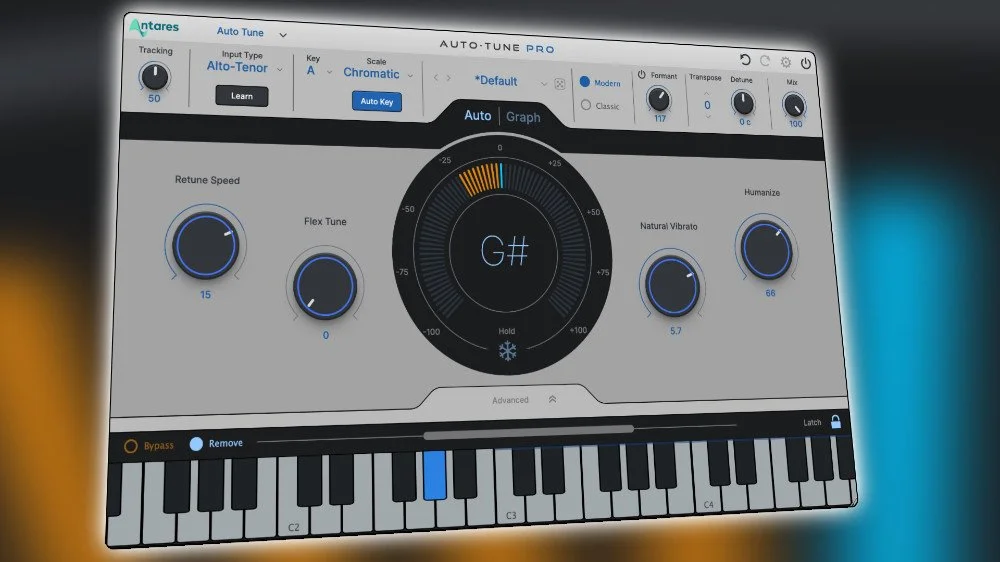Click the Detune knob
This screenshot has height=562, width=1000.
tap(743, 102)
